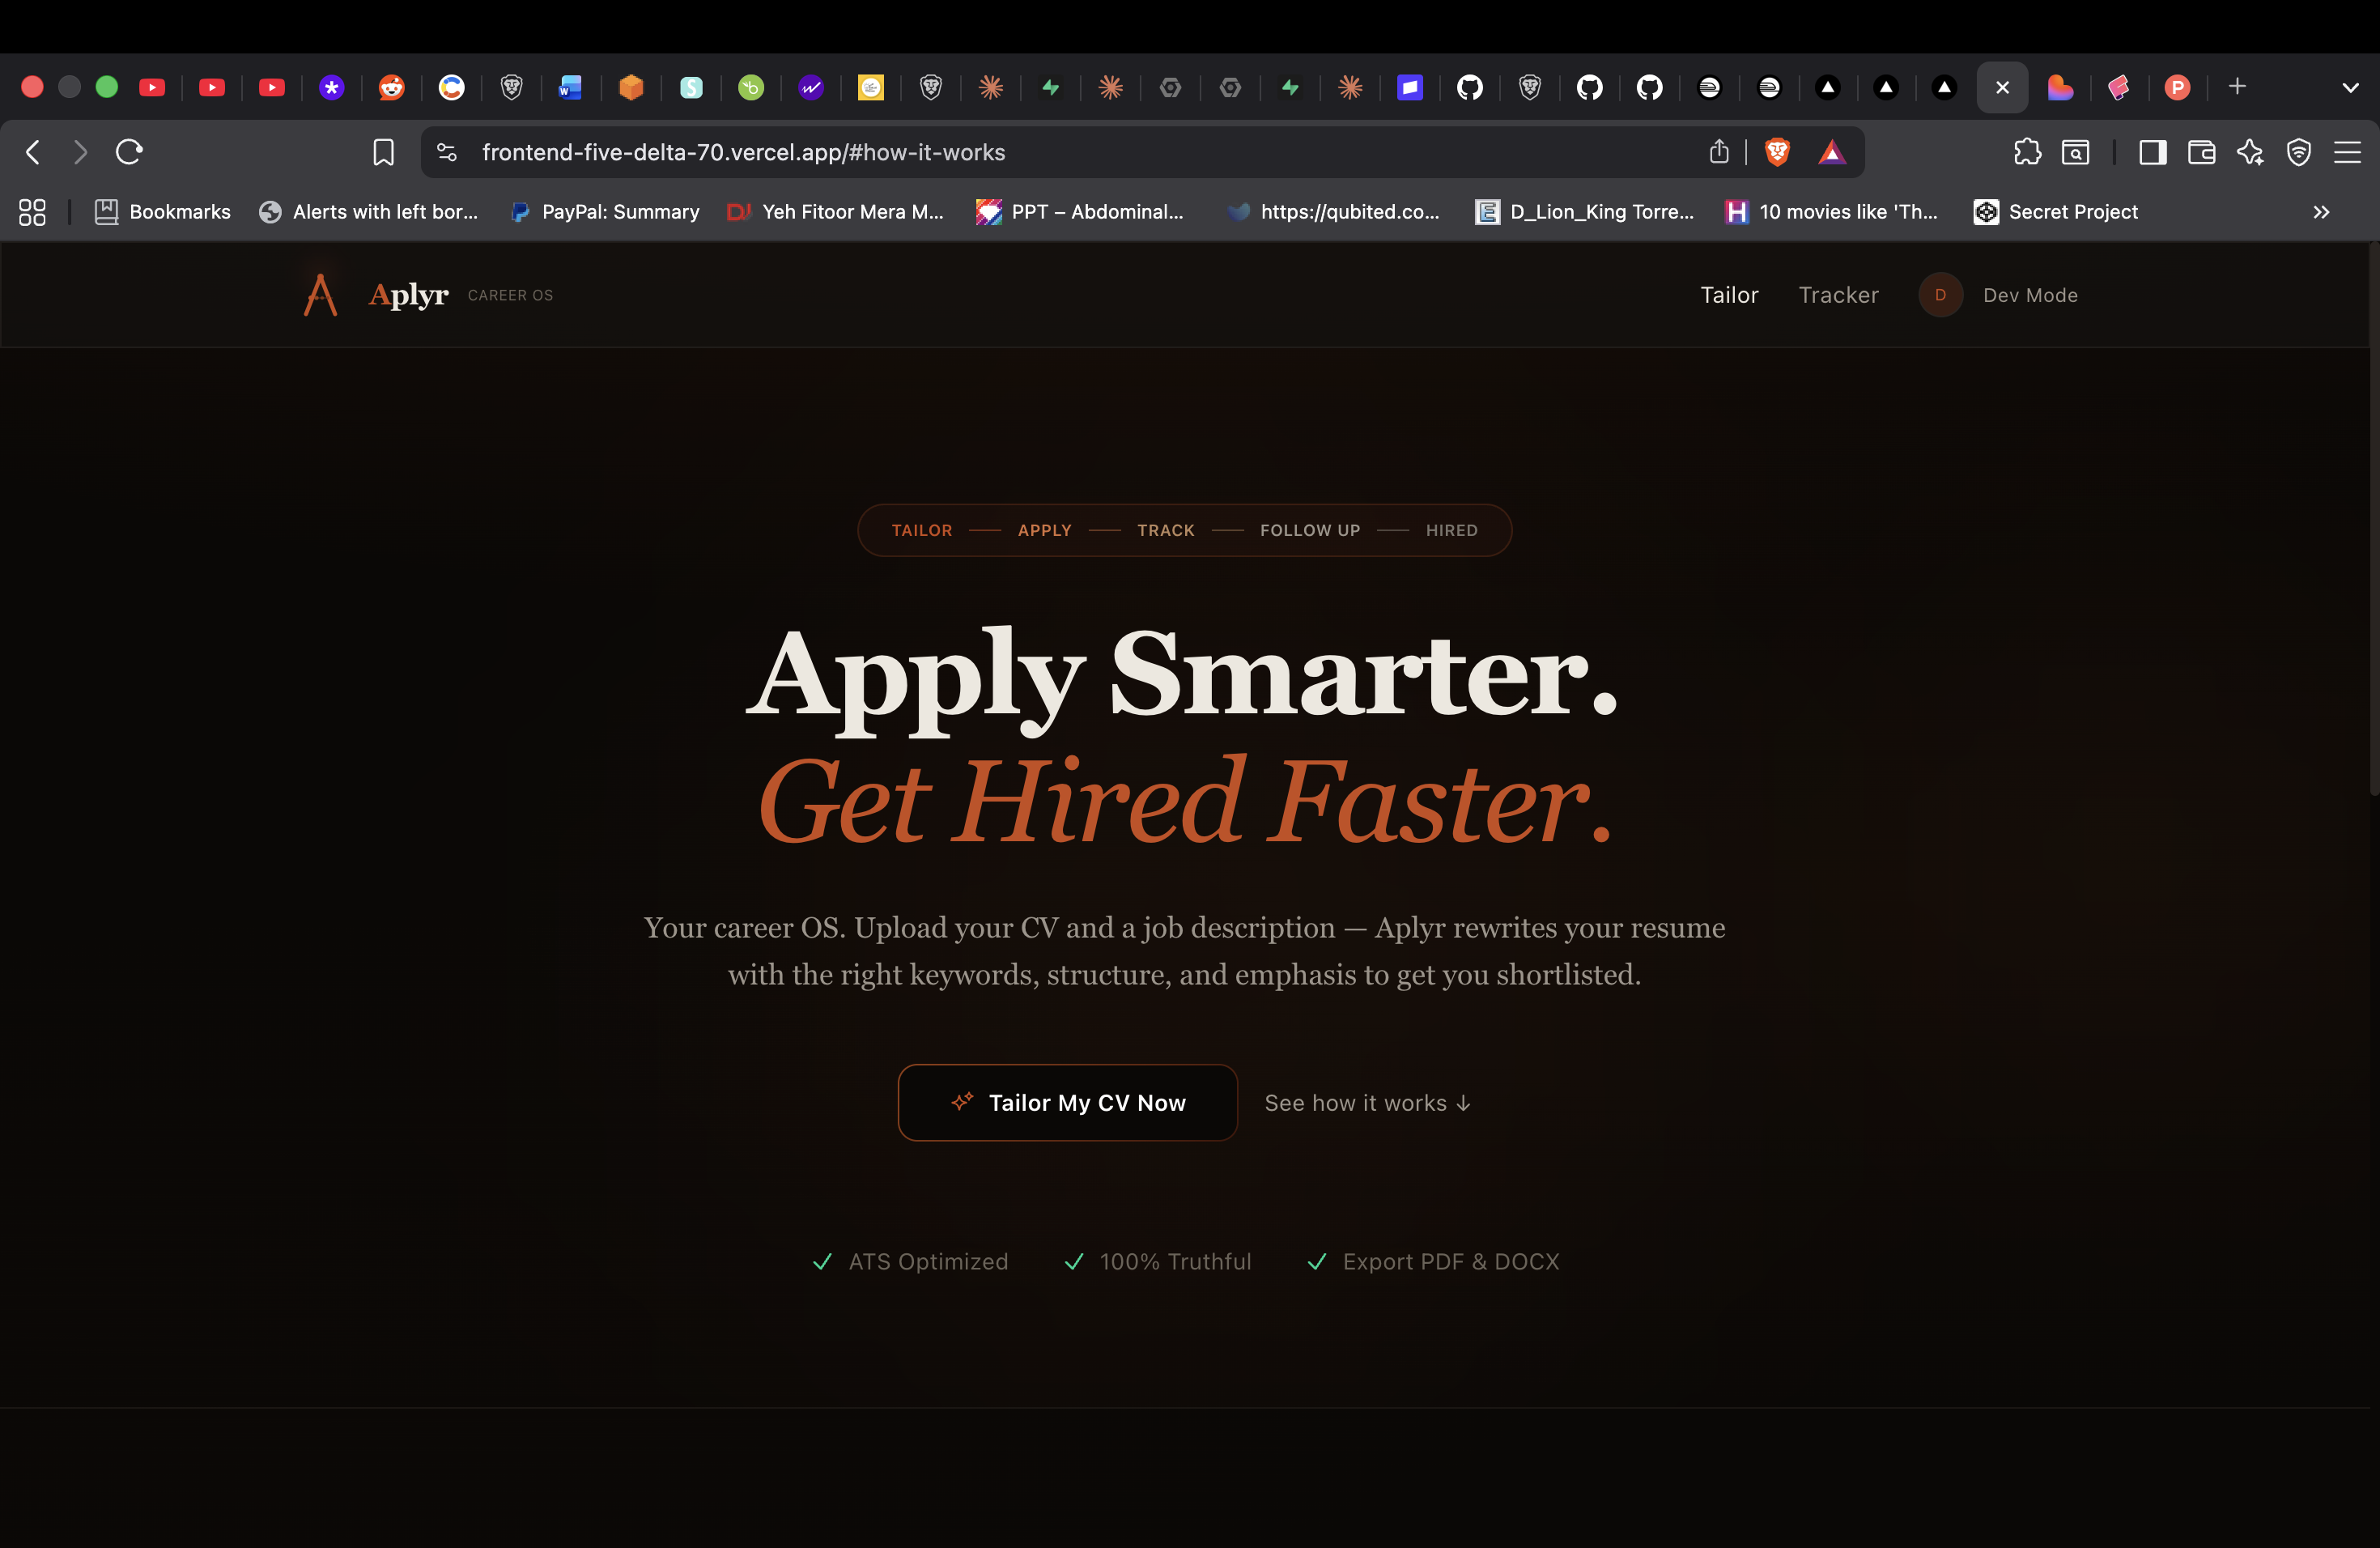
Task: Toggle the sidebar panel
Action: pos(2152,152)
